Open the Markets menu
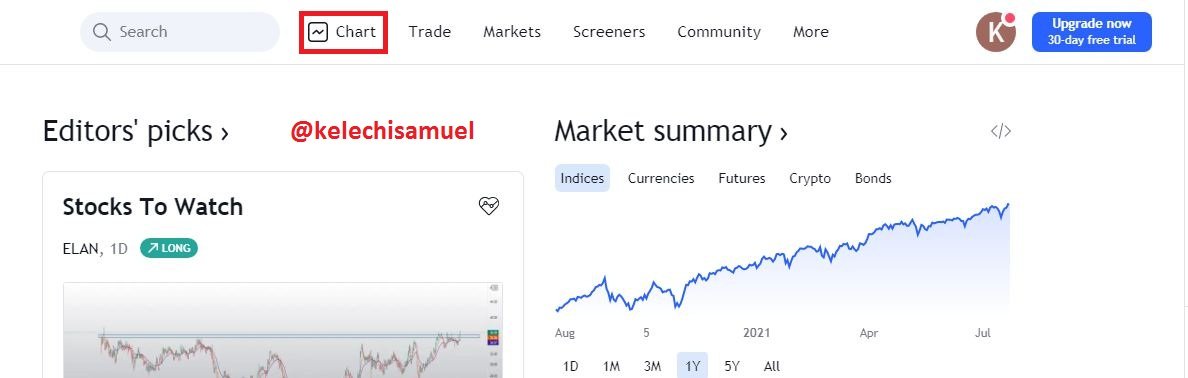Screen dimensions: 1188x378 pyautogui.click(x=512, y=32)
